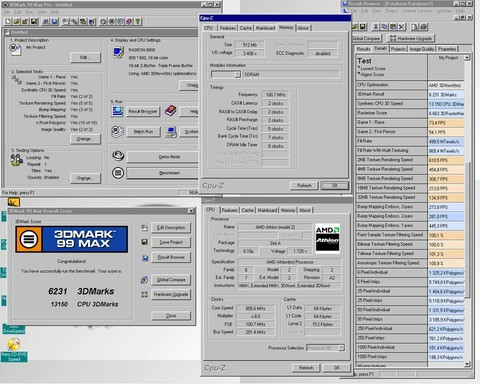This screenshot has width=480, height=384.
Task: Click the Demo Mode circular icon
Action: (x=118, y=156)
